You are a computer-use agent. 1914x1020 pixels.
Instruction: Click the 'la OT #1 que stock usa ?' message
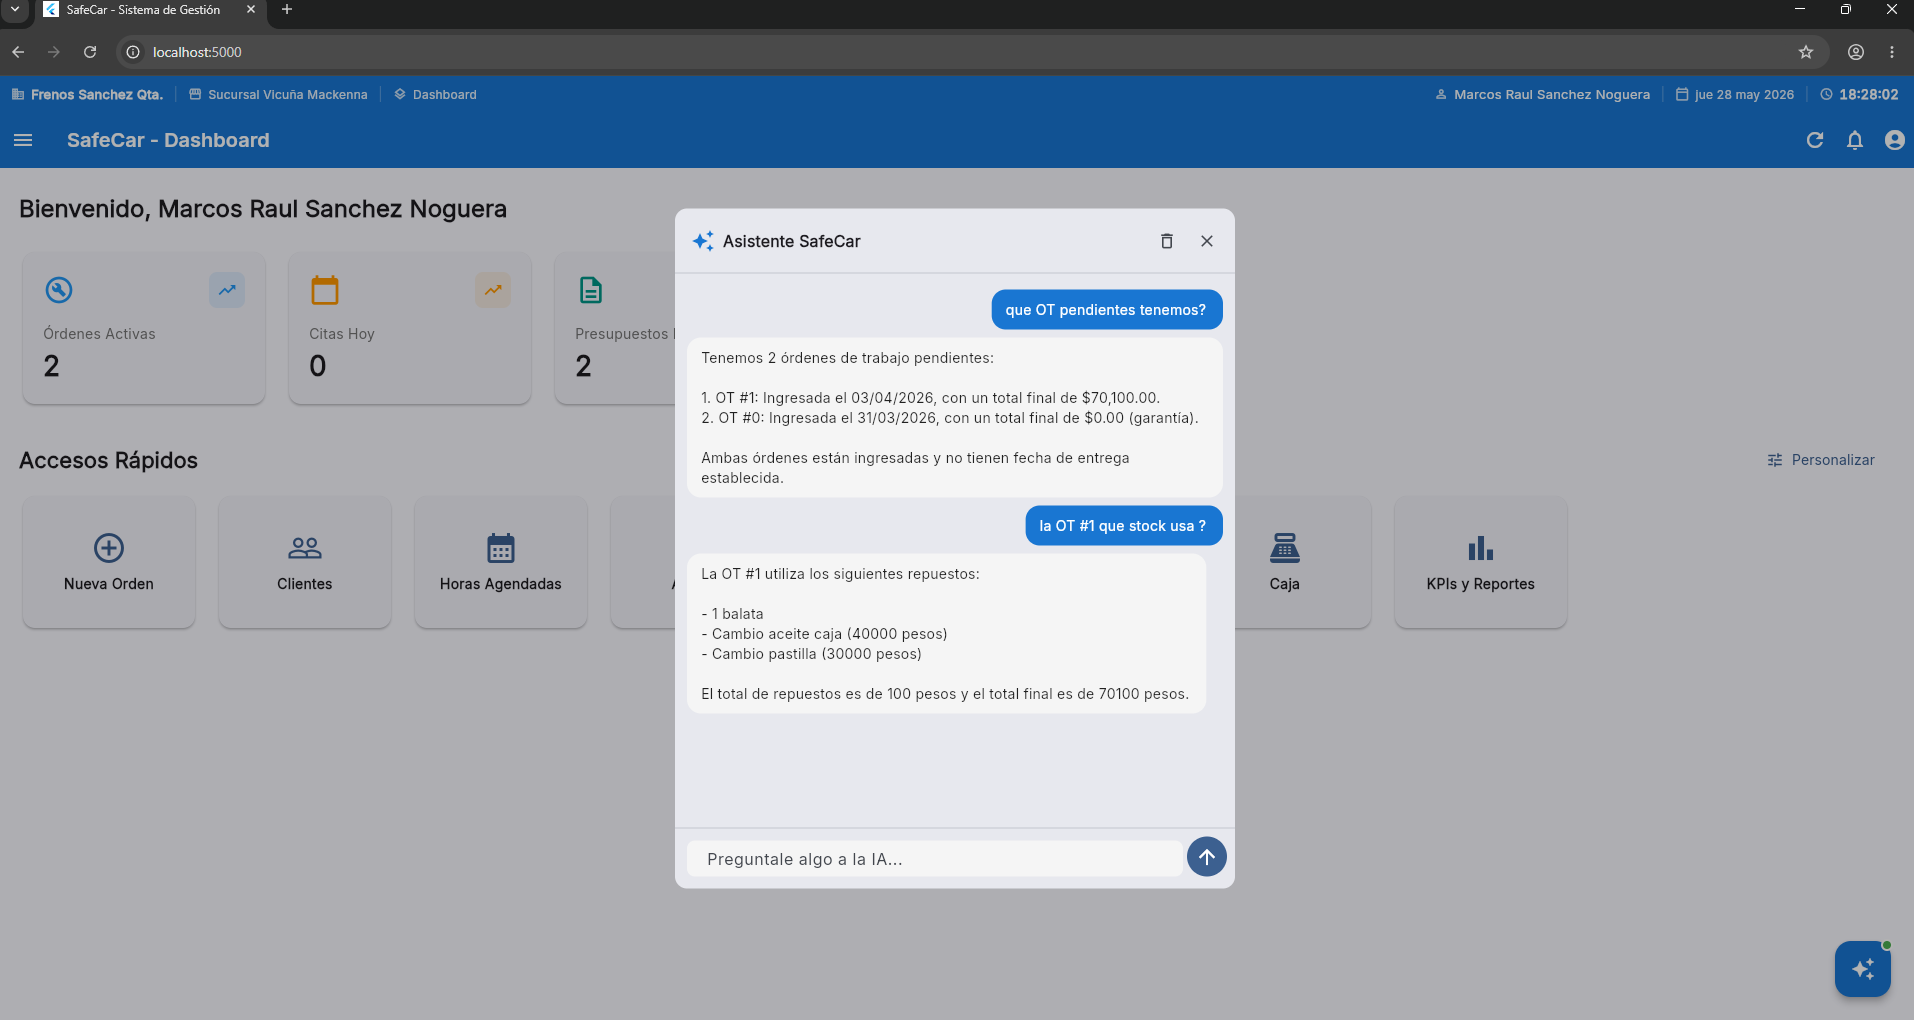(1124, 526)
